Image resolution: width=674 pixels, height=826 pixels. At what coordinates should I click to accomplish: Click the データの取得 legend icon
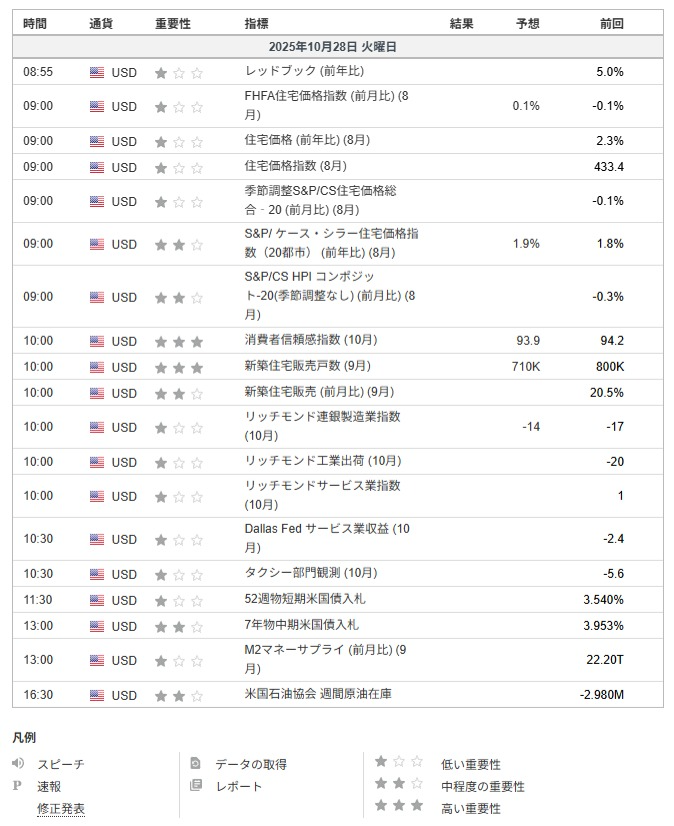click(x=196, y=764)
